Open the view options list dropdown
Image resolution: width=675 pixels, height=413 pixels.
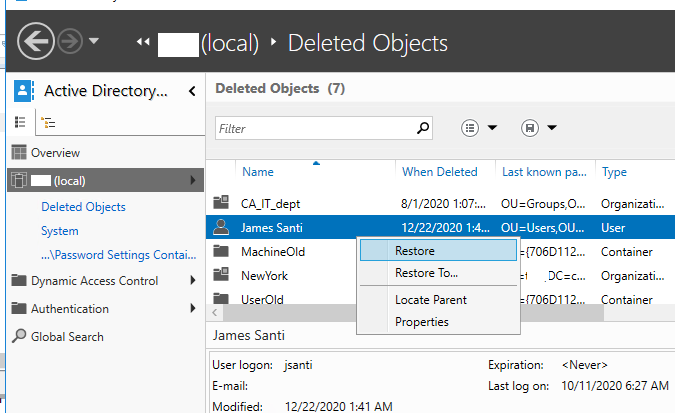coord(480,128)
